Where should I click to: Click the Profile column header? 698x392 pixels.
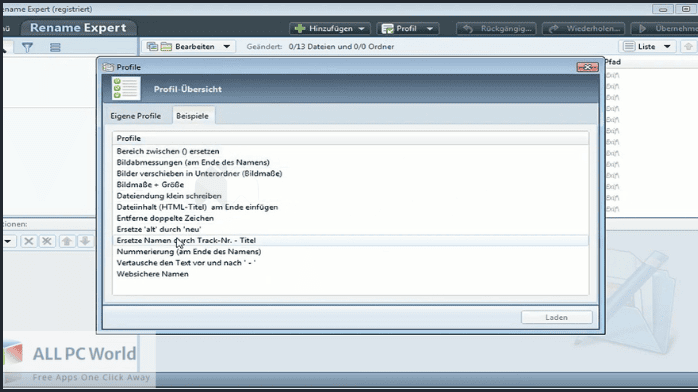click(x=350, y=138)
